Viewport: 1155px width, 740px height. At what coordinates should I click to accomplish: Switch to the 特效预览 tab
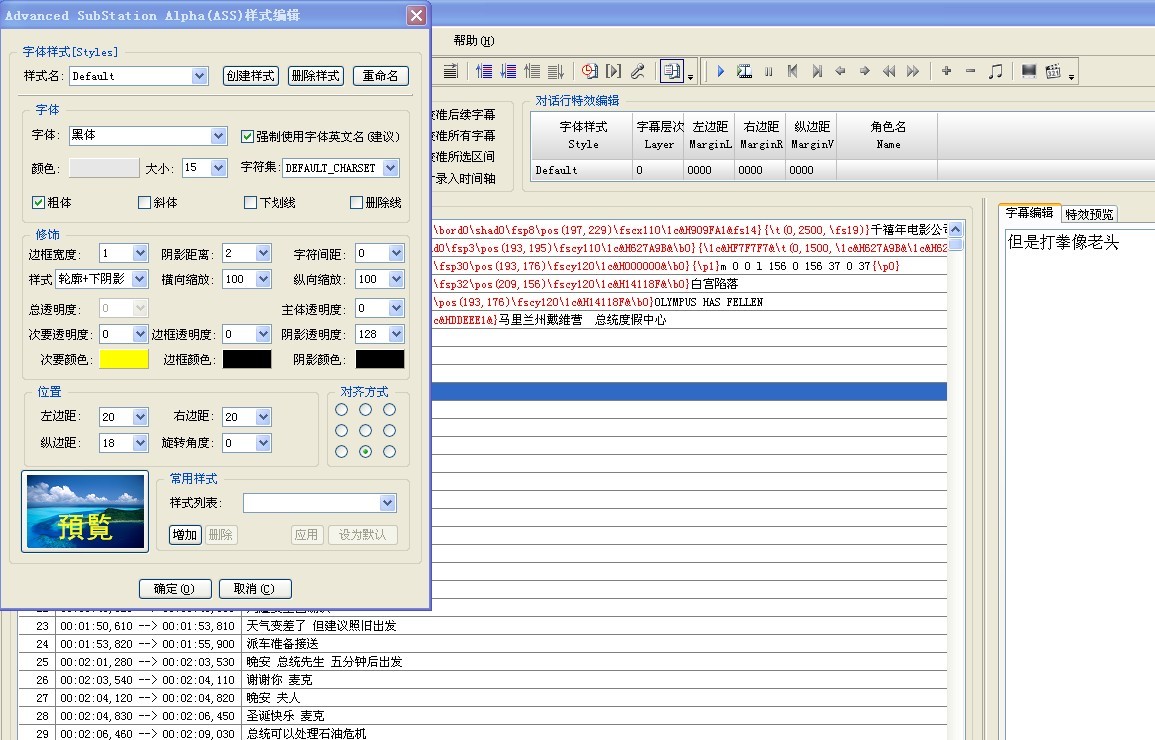[x=1089, y=214]
